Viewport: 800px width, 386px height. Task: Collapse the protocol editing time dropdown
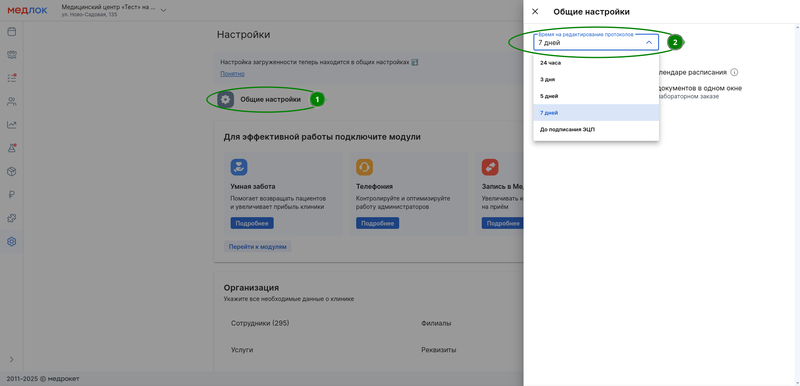click(x=649, y=43)
